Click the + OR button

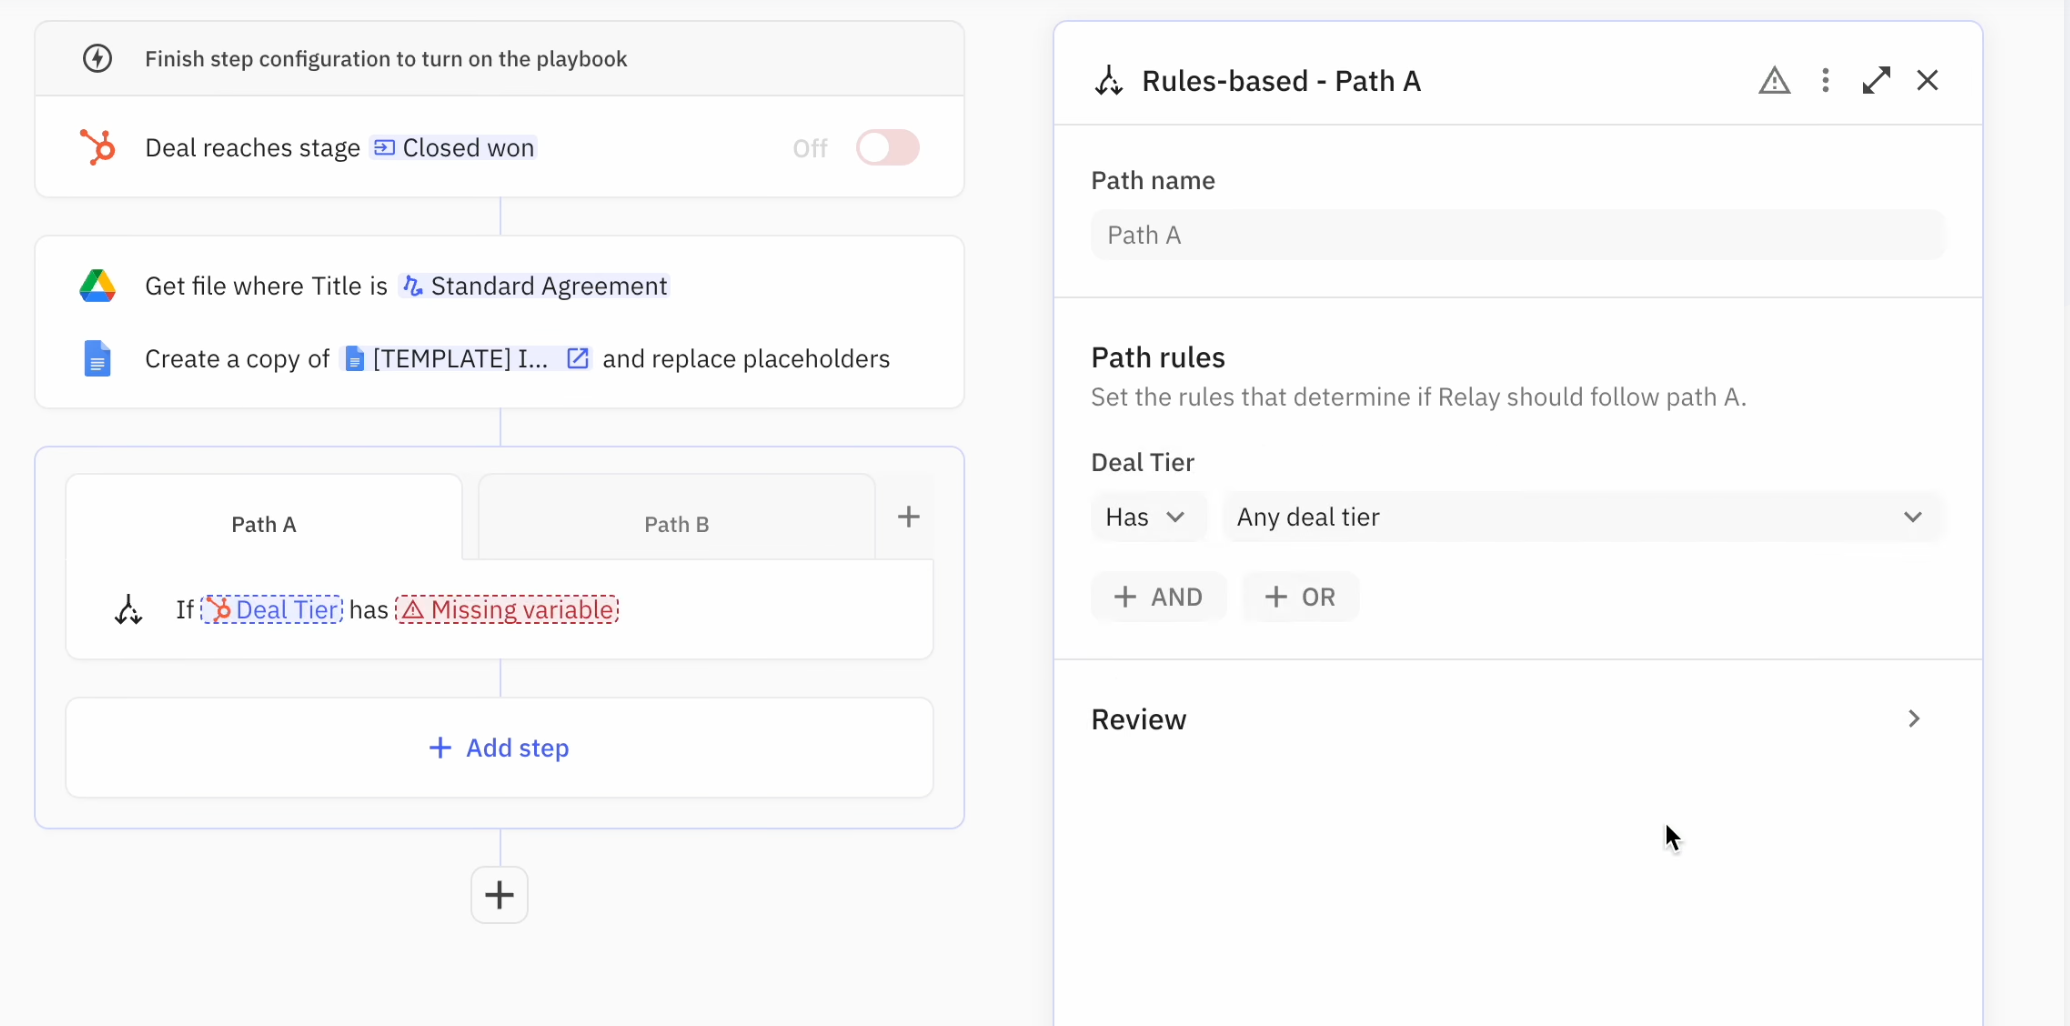1300,597
